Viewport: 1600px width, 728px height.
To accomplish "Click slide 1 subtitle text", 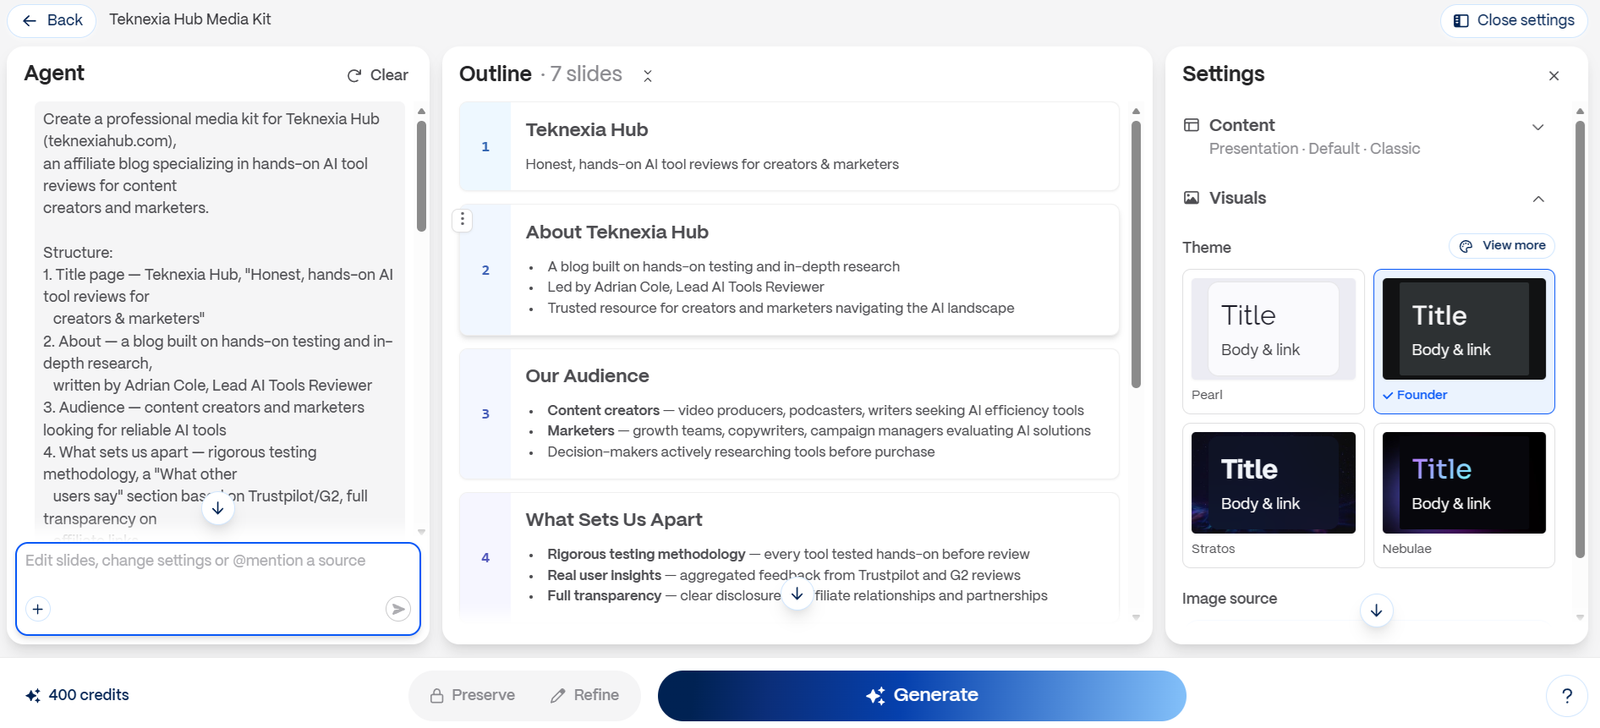I will click(x=712, y=164).
